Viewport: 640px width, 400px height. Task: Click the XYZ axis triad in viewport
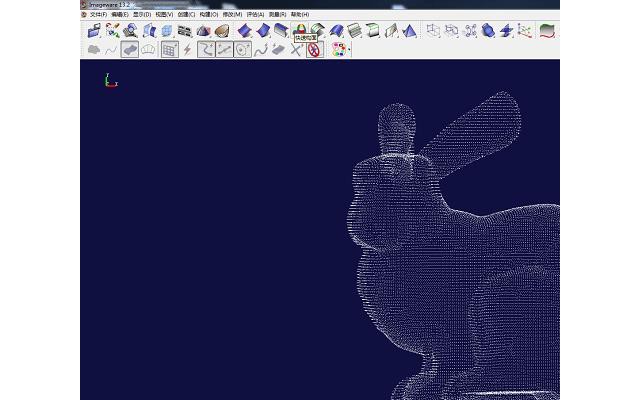[x=111, y=80]
